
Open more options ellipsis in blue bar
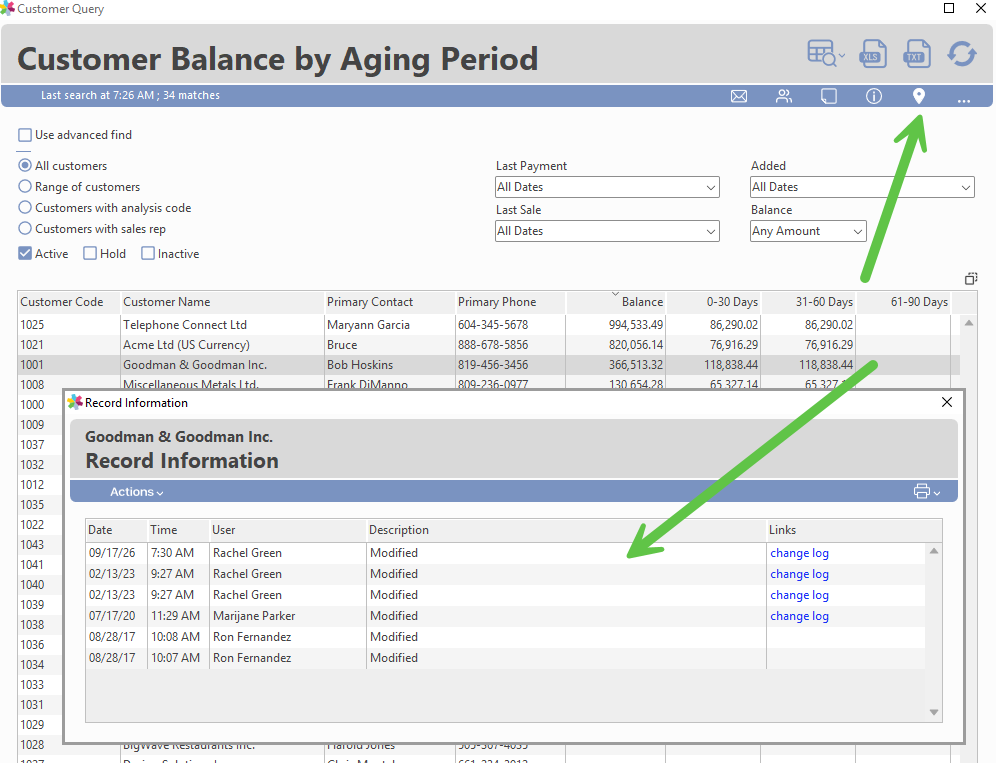pyautogui.click(x=964, y=100)
